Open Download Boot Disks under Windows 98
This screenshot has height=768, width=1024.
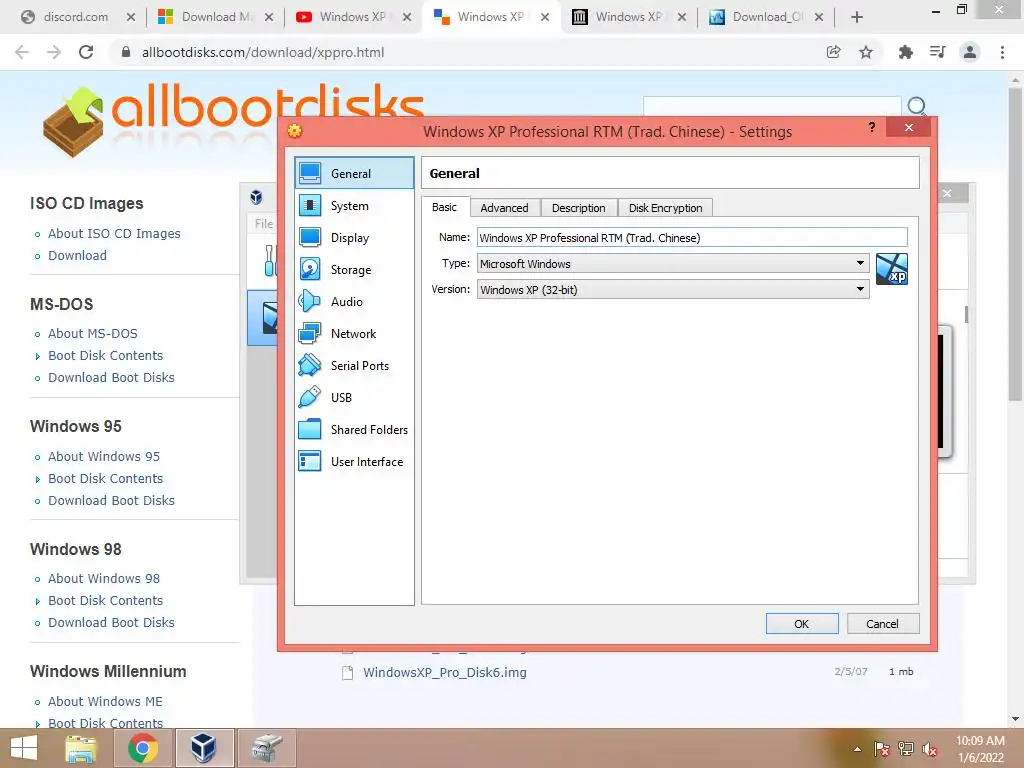pos(111,622)
